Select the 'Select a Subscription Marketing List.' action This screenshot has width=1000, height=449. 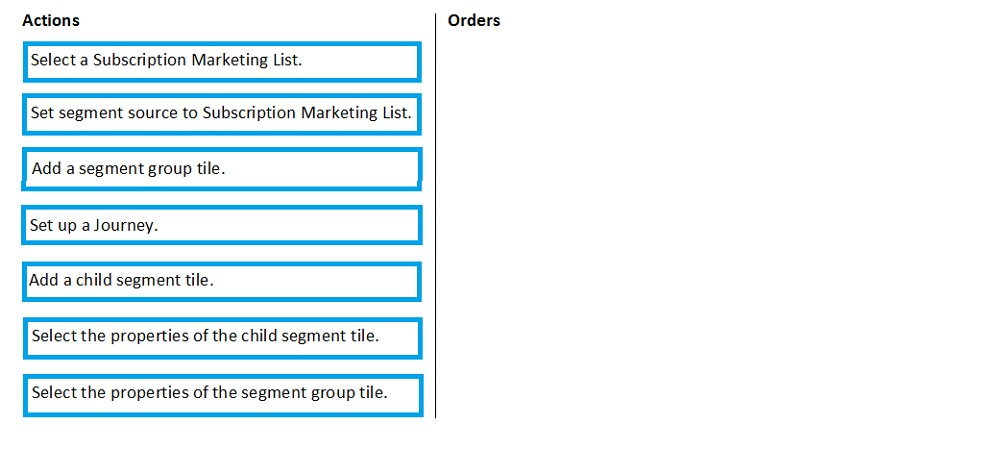click(222, 62)
